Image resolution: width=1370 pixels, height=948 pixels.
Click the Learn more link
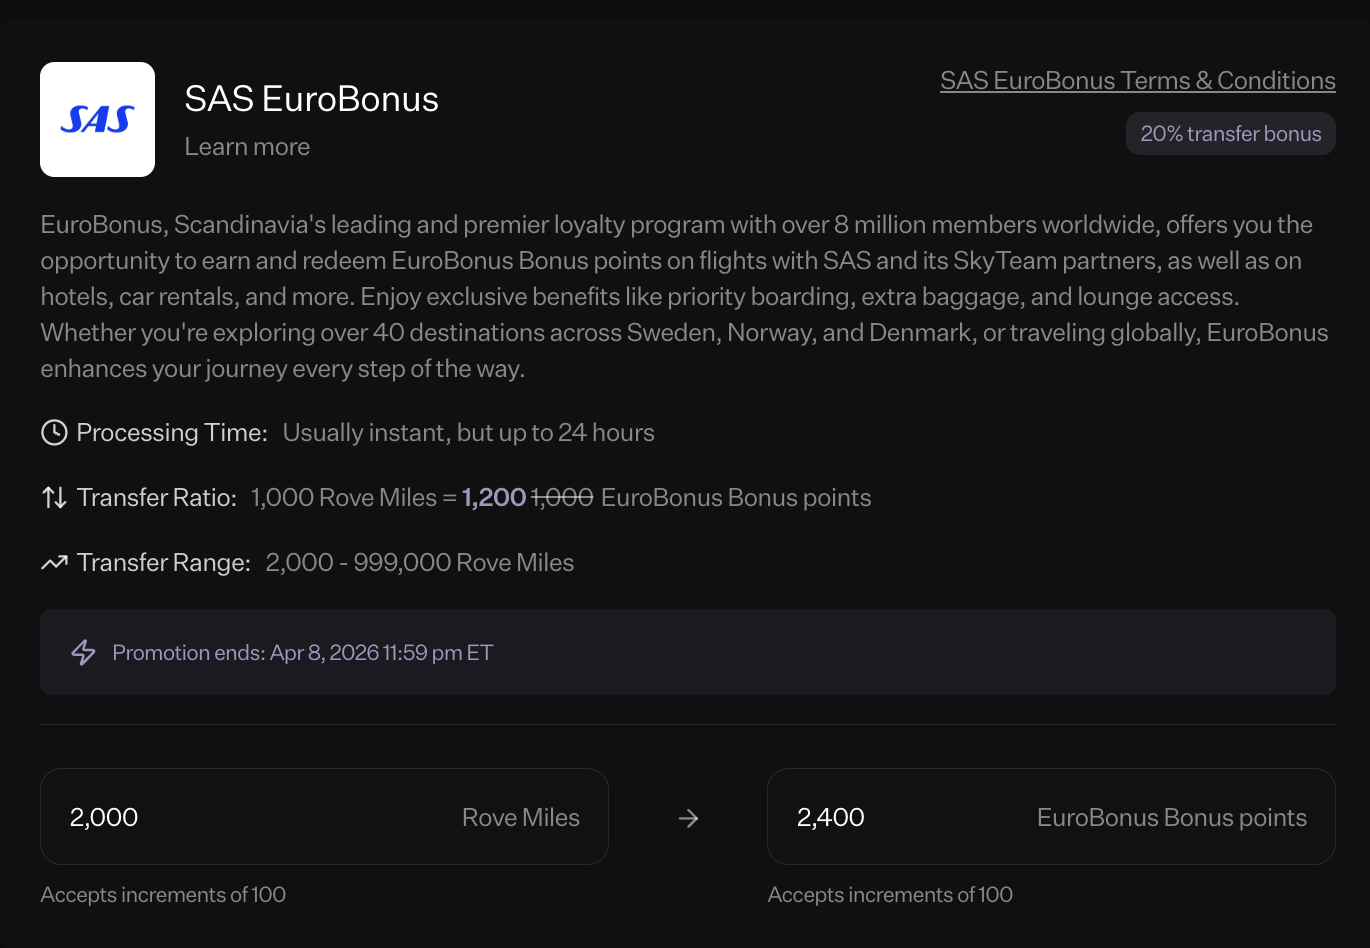246,146
